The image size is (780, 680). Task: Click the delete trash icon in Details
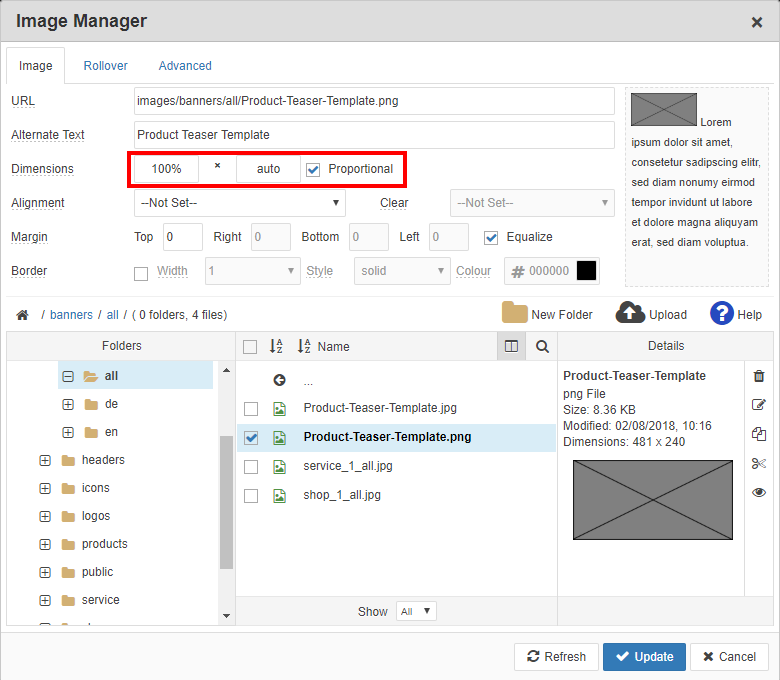pyautogui.click(x=759, y=376)
